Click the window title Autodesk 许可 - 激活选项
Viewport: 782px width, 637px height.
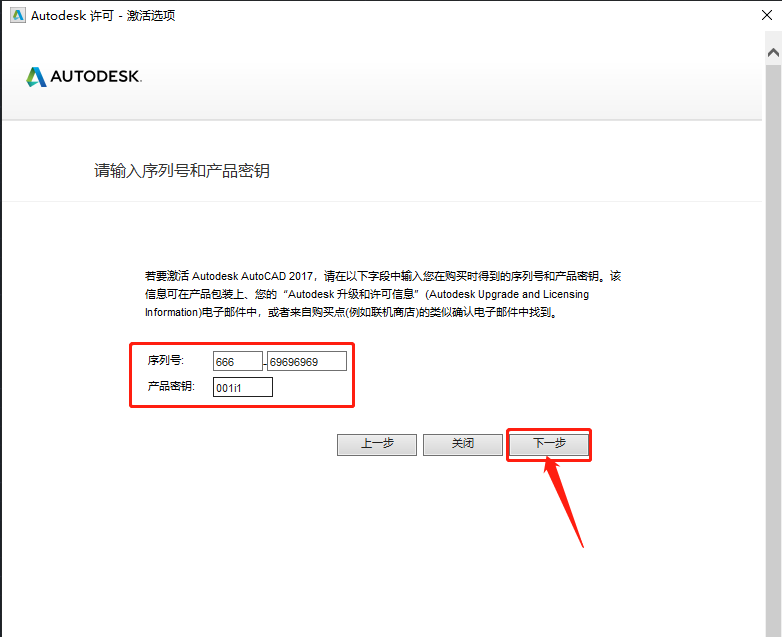tap(103, 15)
